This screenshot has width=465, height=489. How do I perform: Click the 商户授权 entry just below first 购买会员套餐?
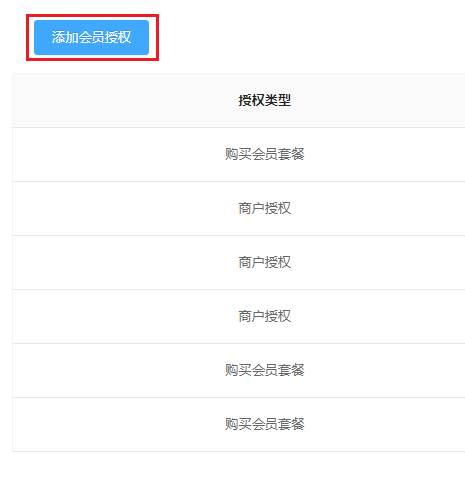(x=265, y=209)
